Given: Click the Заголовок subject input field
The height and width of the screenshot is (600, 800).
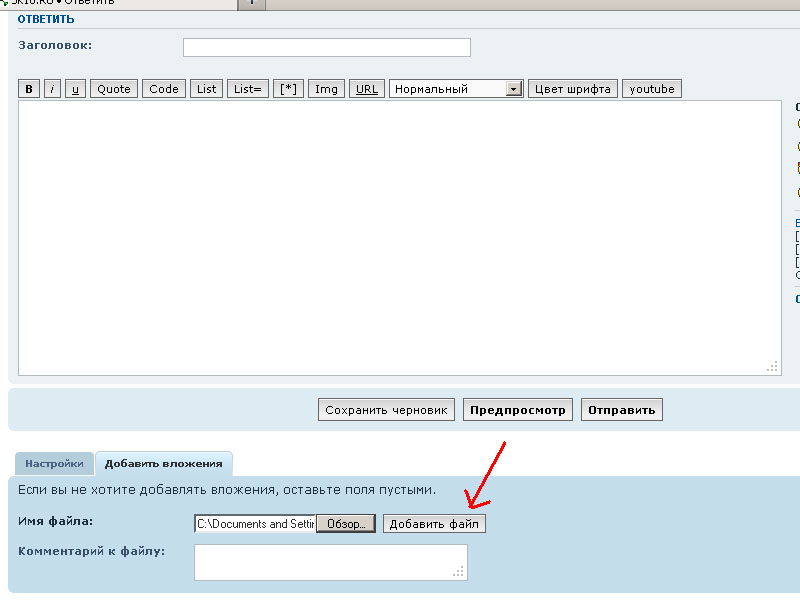Looking at the screenshot, I should click(x=326, y=47).
